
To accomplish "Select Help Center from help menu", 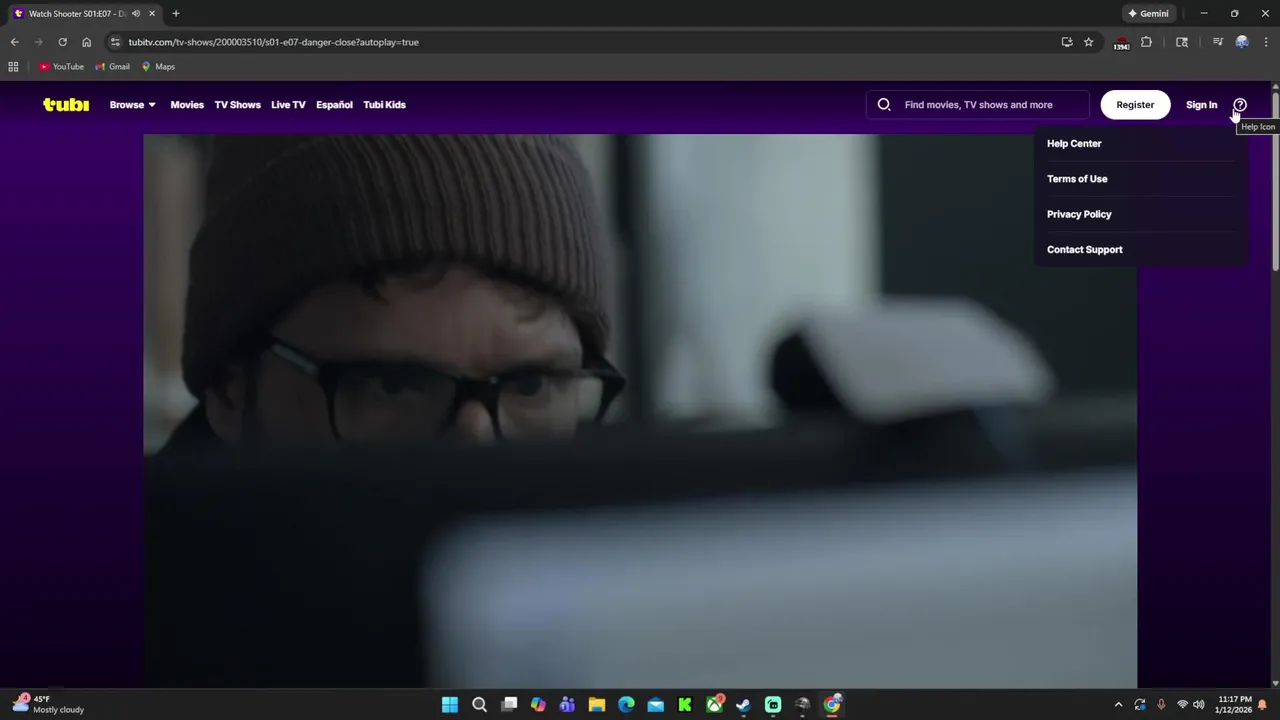I will [1074, 143].
